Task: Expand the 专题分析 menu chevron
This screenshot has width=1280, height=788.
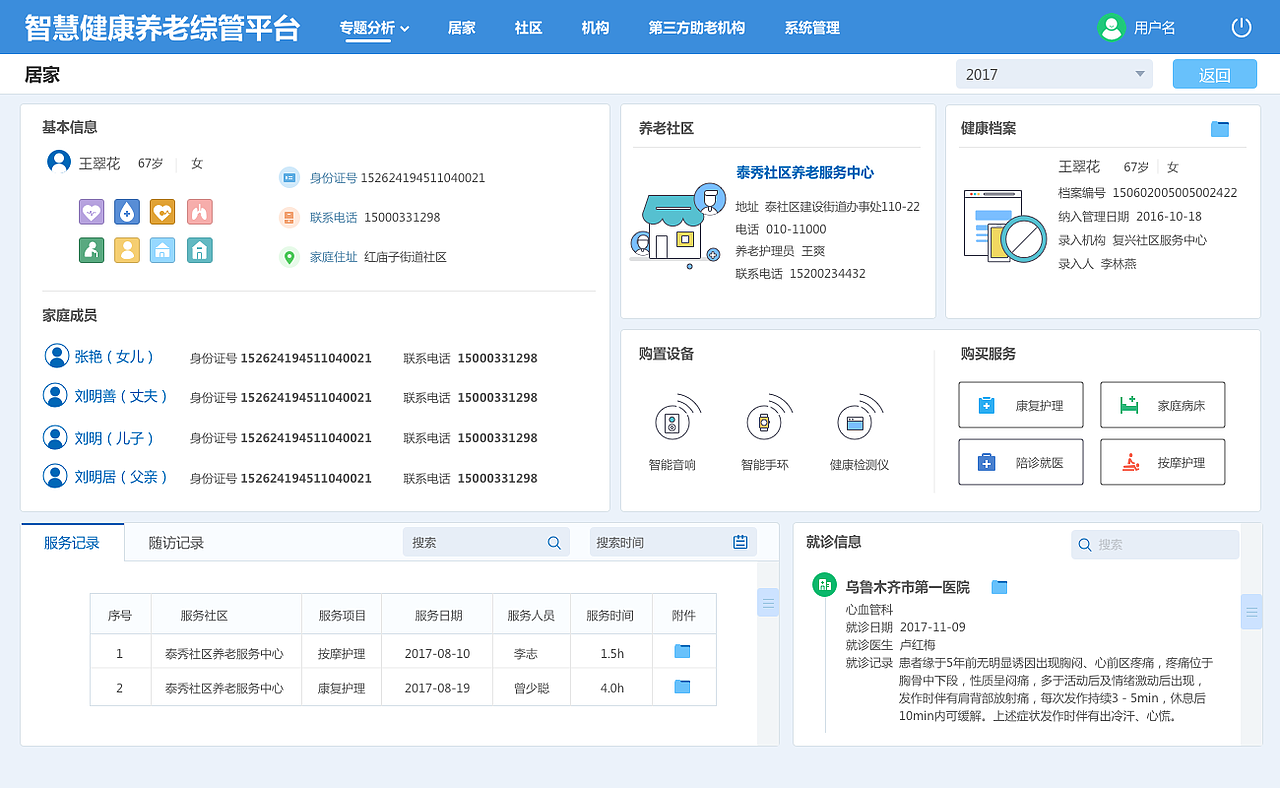Action: [x=406, y=28]
